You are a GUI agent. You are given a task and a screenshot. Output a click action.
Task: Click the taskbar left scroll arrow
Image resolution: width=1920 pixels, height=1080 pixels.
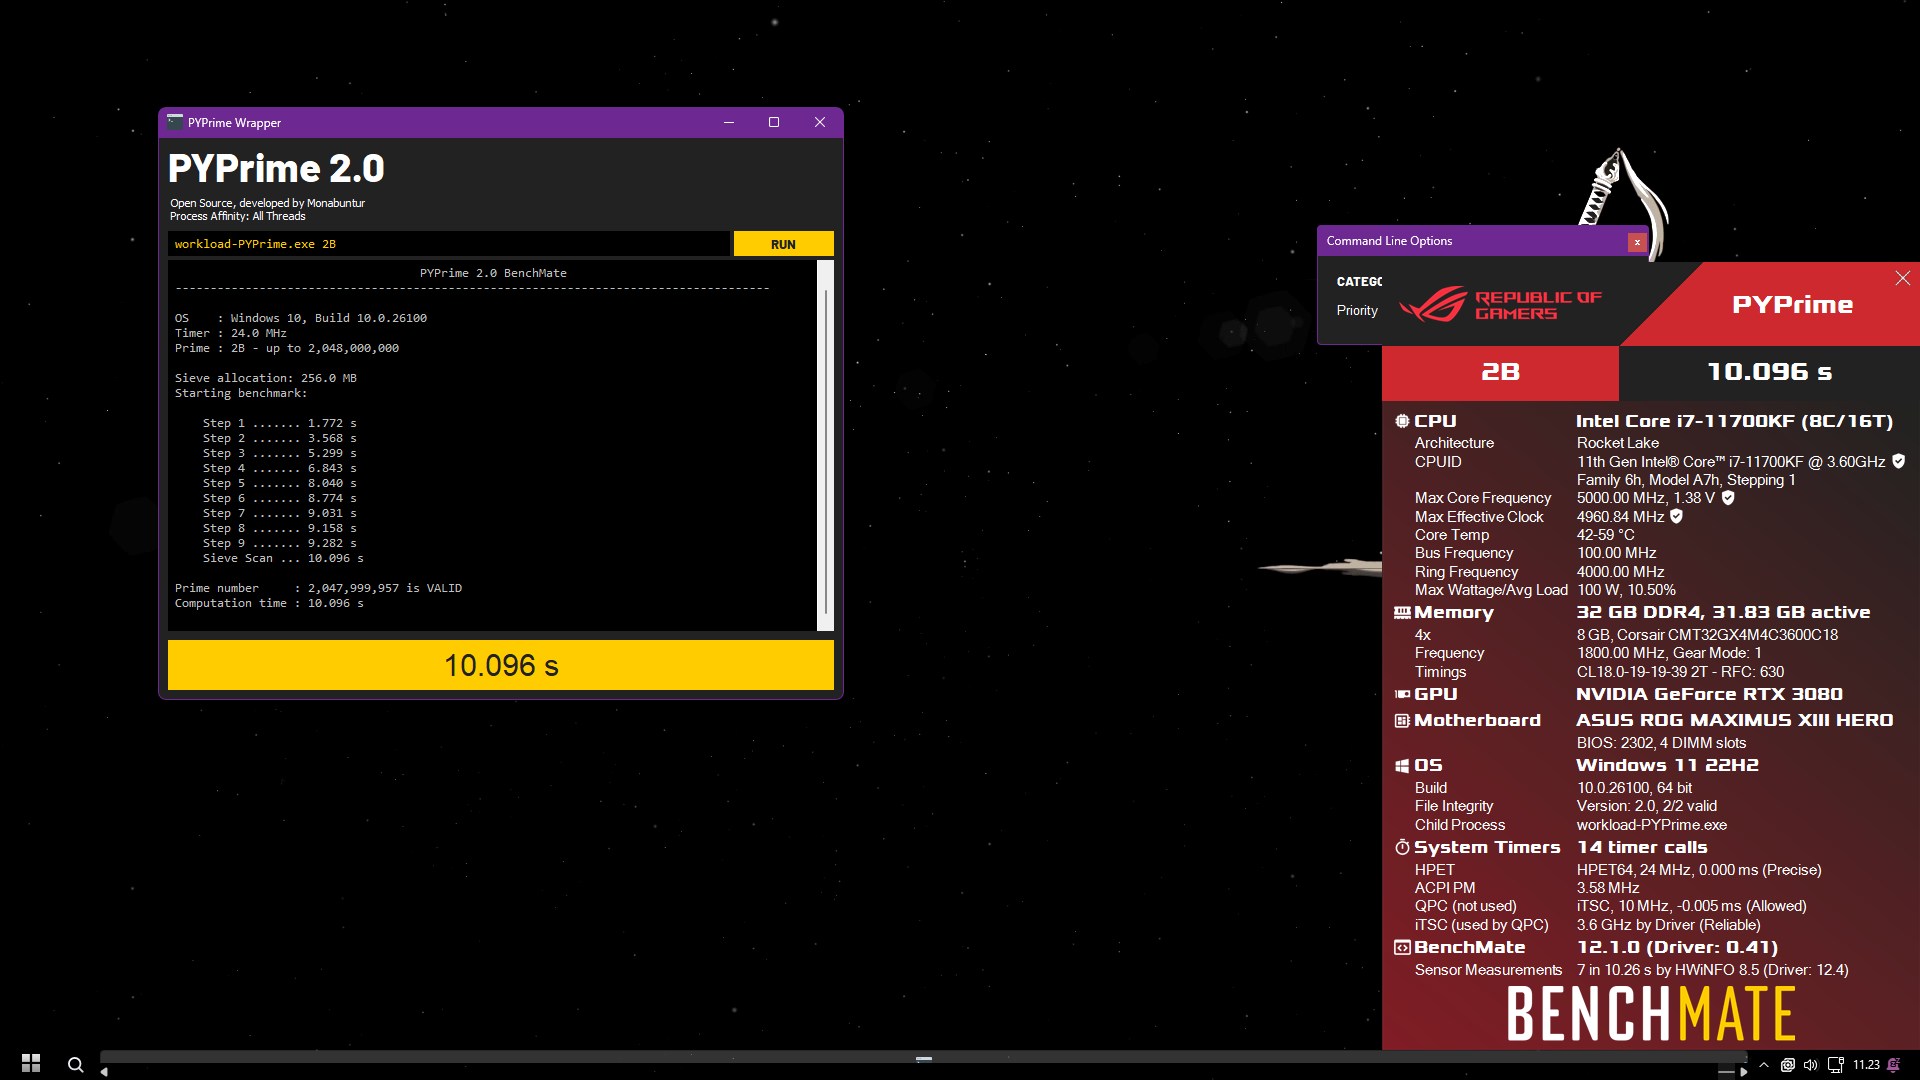click(x=104, y=1072)
